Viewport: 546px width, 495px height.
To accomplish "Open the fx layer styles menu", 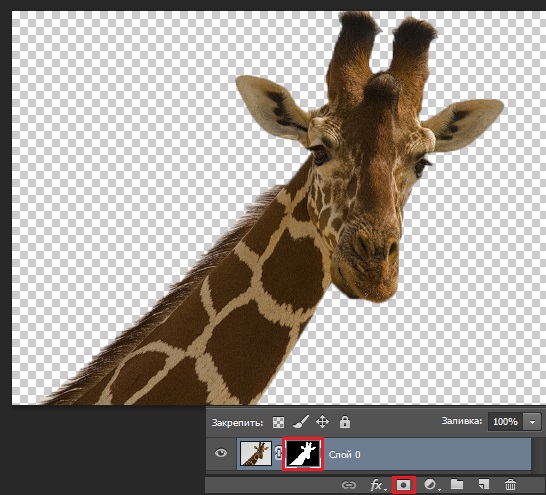I will [x=377, y=485].
